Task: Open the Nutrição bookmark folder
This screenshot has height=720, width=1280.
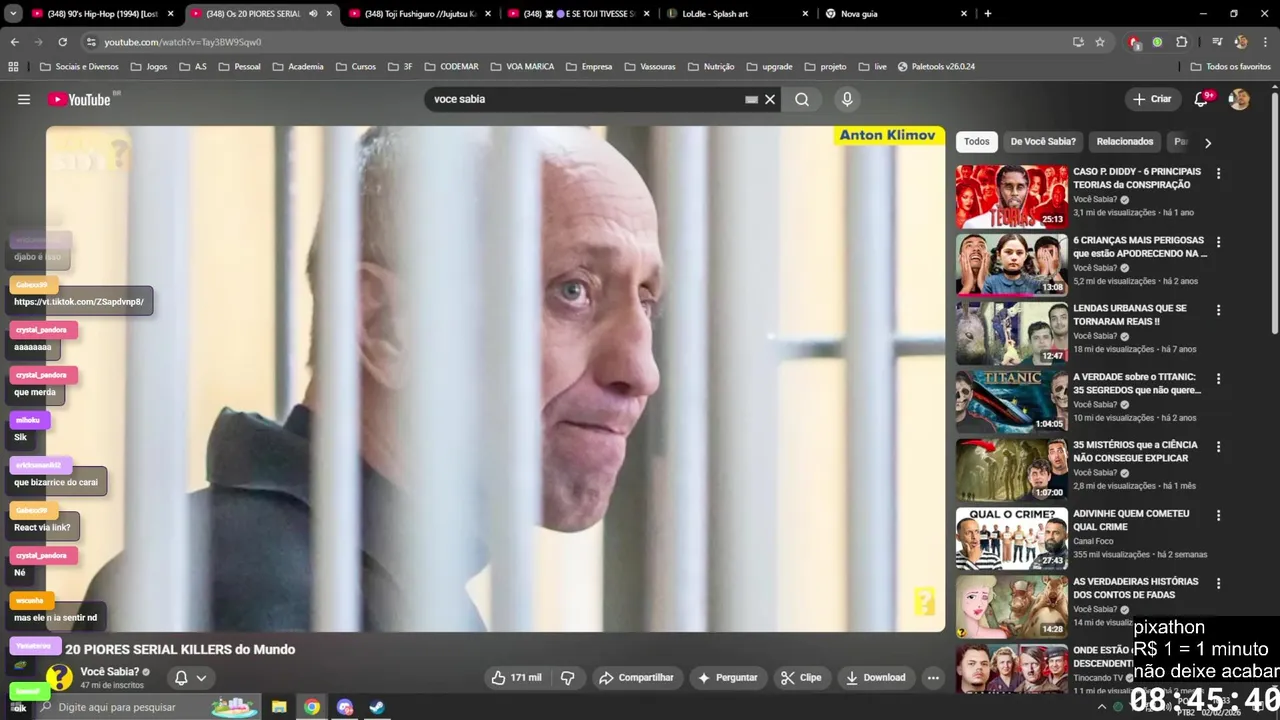Action: [711, 67]
